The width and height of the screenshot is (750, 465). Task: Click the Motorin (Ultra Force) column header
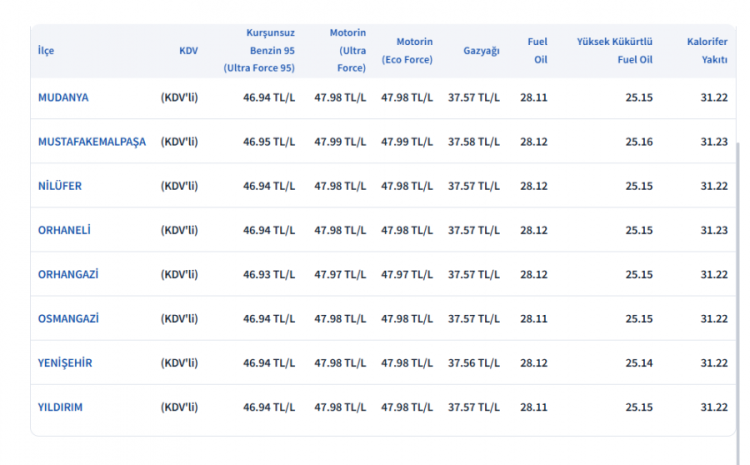pos(347,50)
